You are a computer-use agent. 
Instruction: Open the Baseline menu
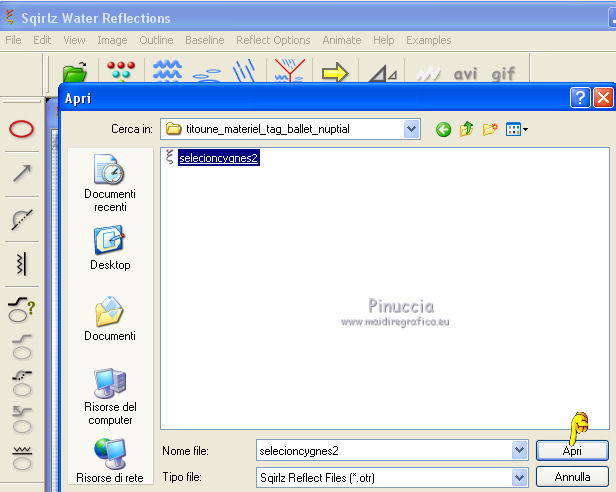point(205,40)
